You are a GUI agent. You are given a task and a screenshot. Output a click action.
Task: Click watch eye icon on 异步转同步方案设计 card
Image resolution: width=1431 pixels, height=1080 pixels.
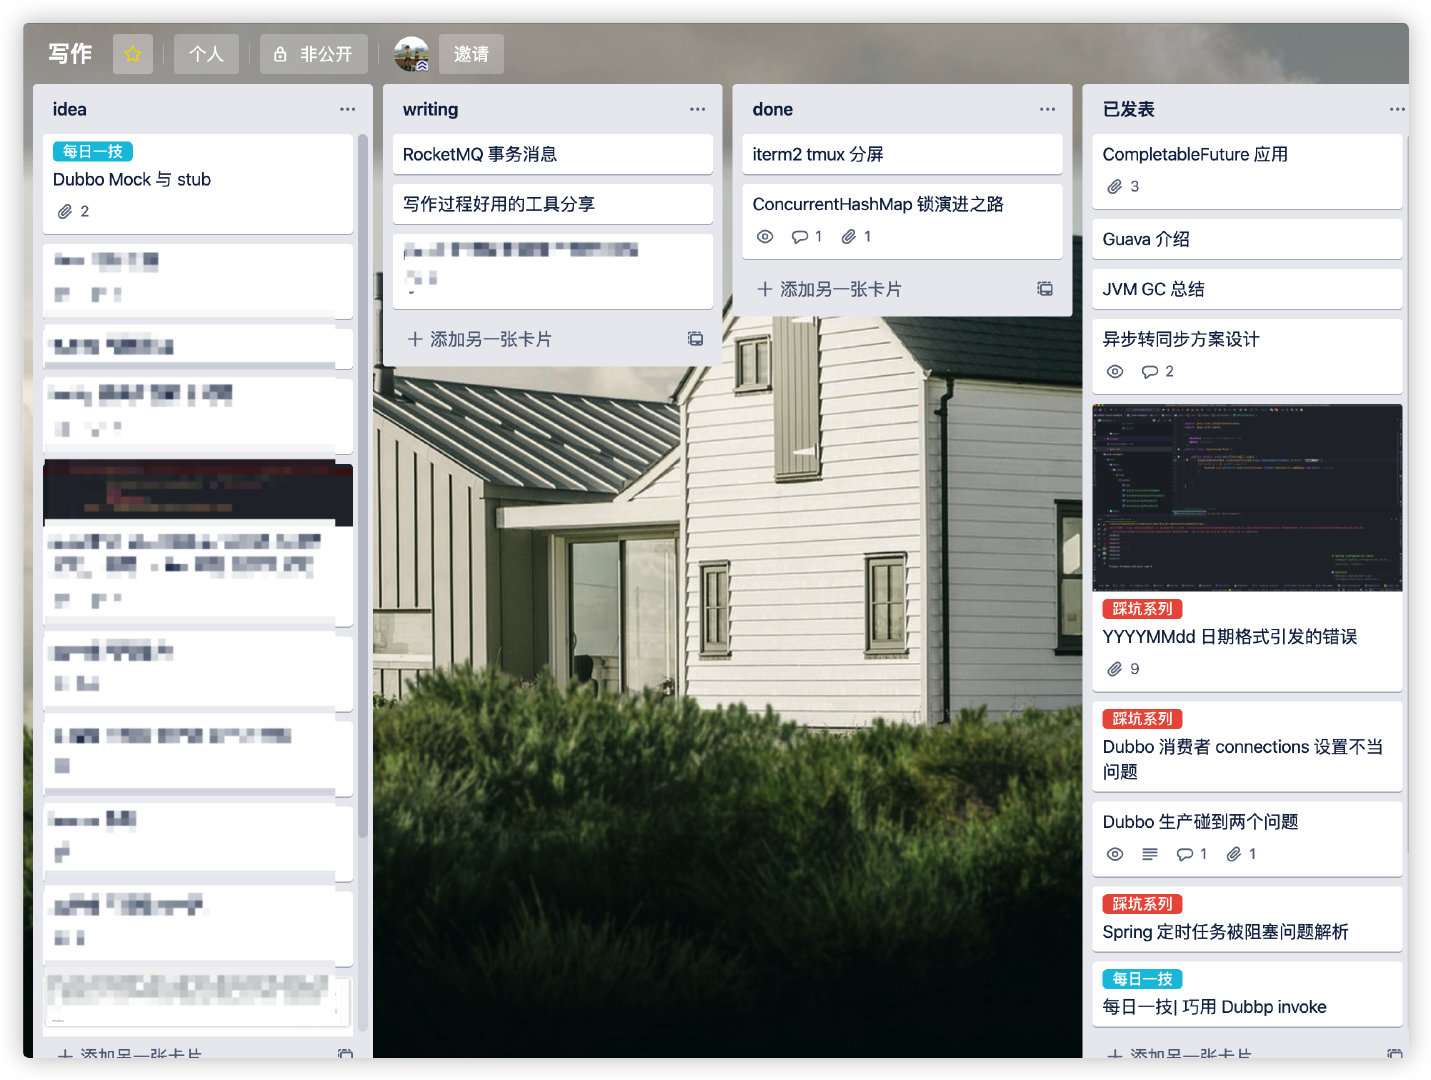[1115, 372]
